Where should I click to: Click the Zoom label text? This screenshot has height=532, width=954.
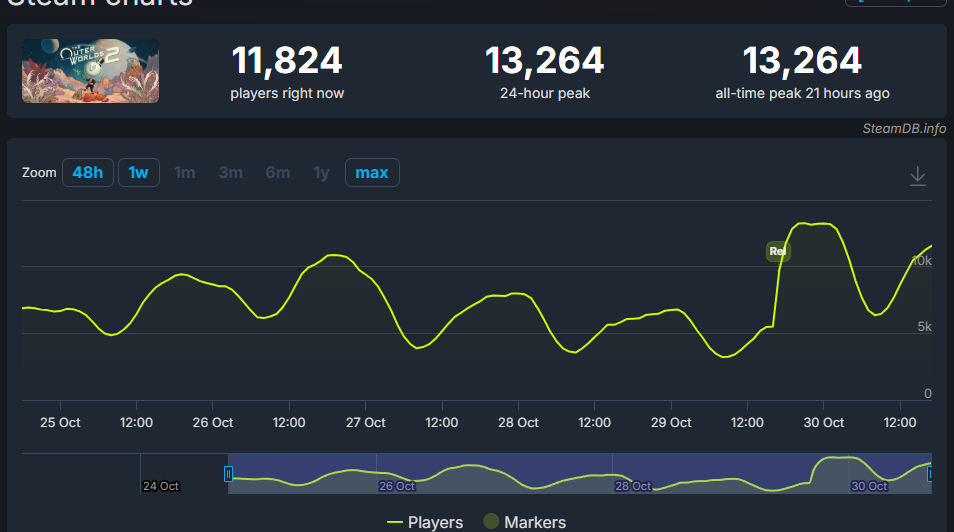point(39,173)
